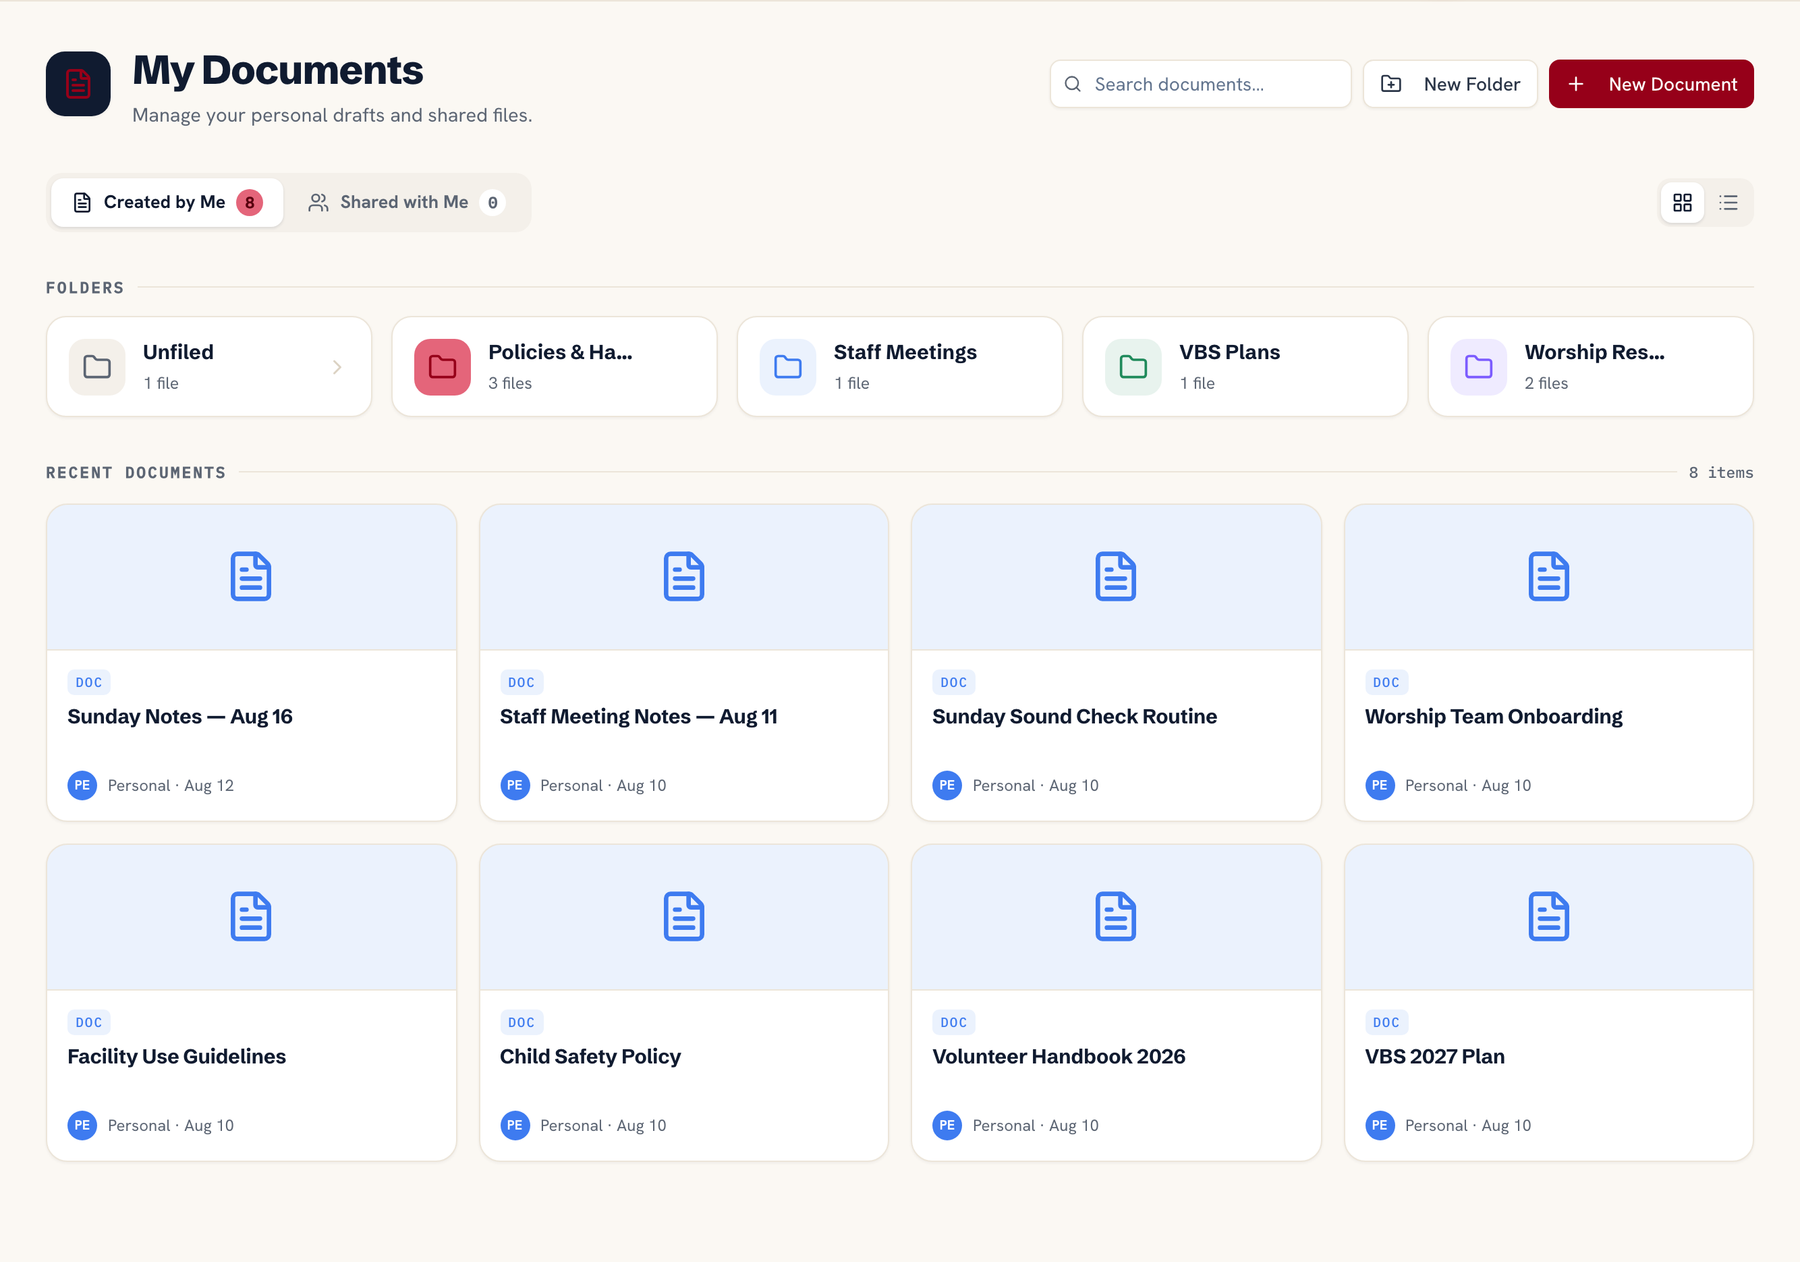Click the 8 items count label
This screenshot has width=1800, height=1262.
[x=1721, y=473]
